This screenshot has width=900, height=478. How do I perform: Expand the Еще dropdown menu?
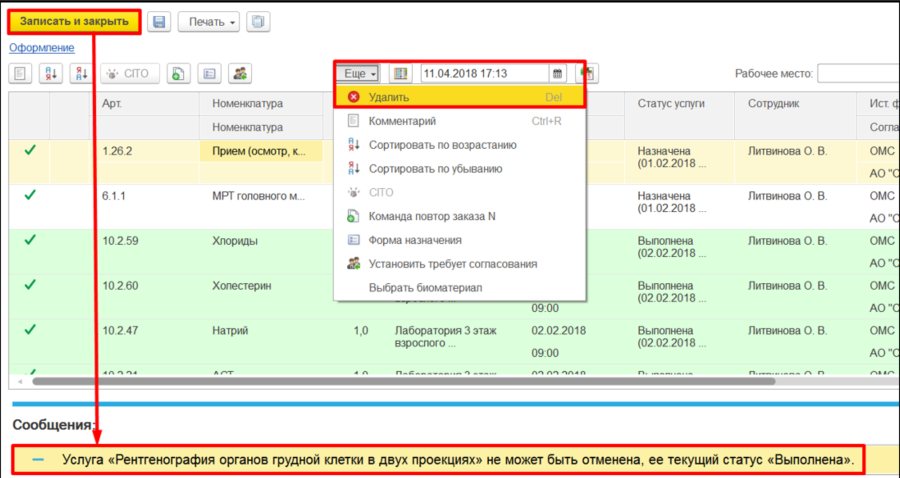click(x=359, y=73)
